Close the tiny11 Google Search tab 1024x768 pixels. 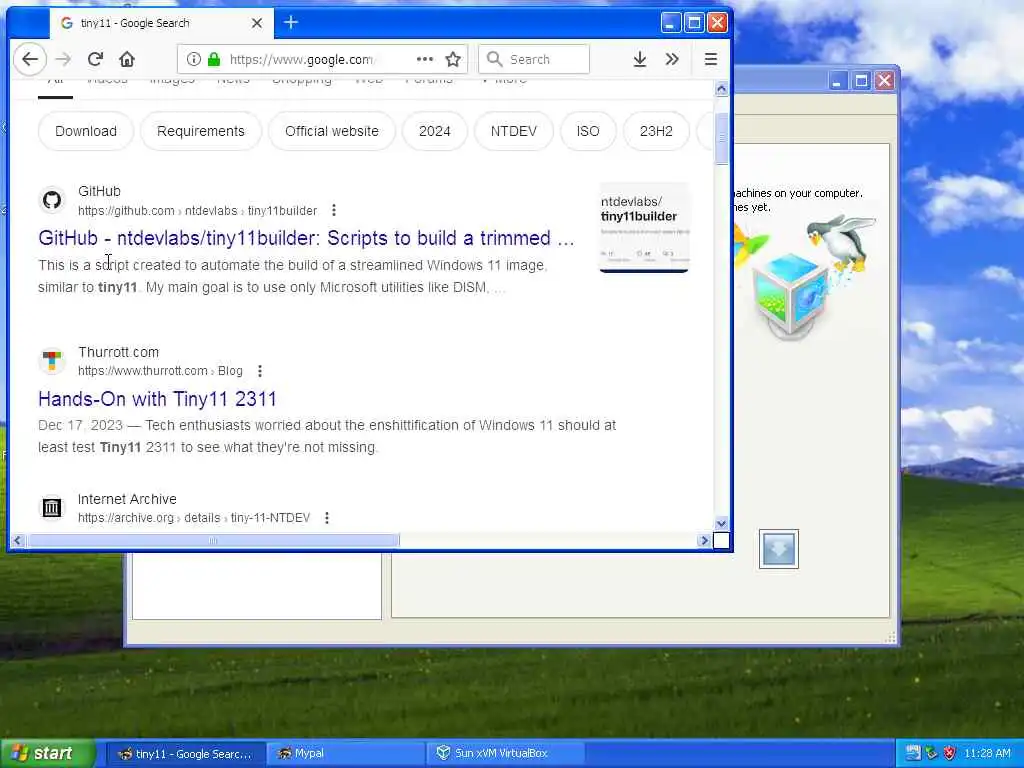(x=257, y=23)
